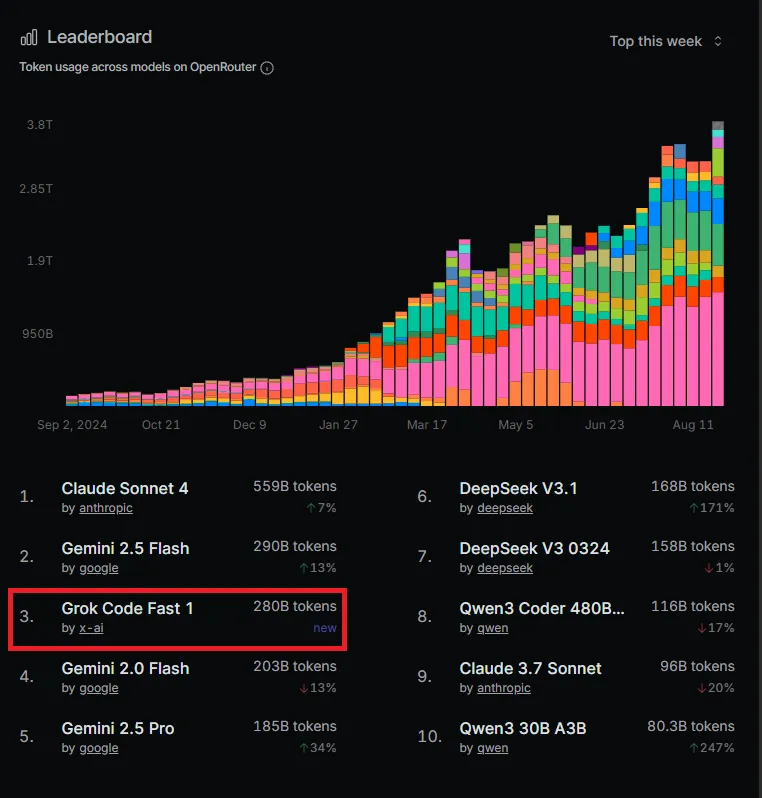Open qwen link under Qwen3 30B A3B
Image resolution: width=762 pixels, height=798 pixels.
493,748
